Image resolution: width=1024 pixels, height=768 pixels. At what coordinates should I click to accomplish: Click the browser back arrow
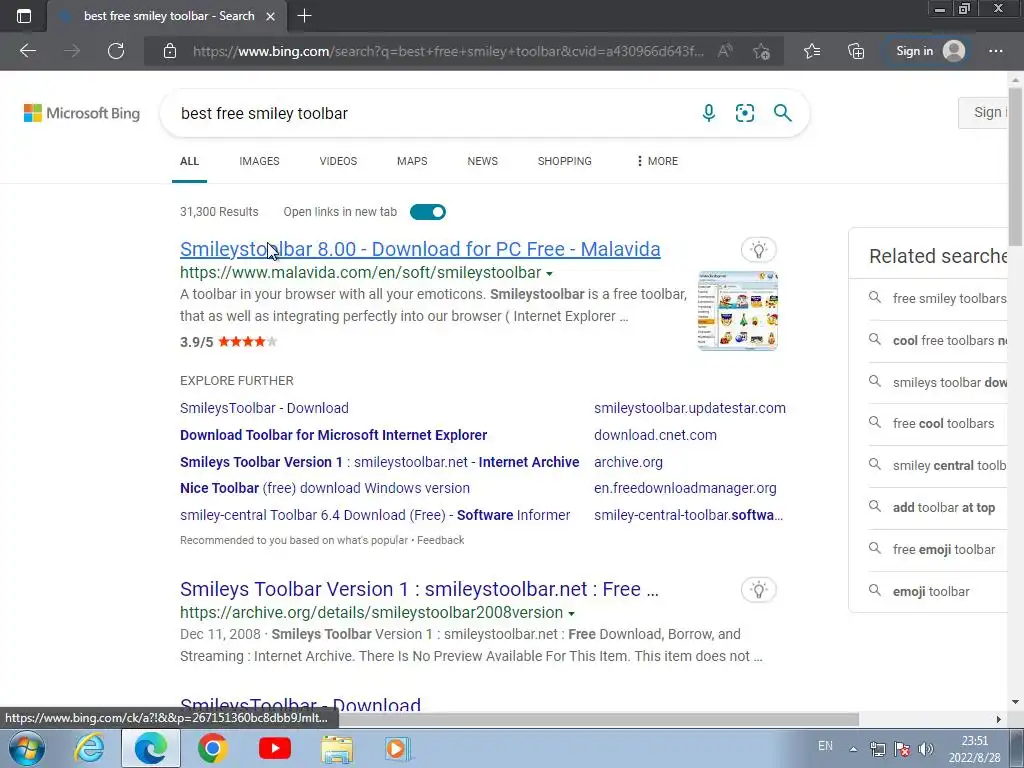(x=28, y=51)
